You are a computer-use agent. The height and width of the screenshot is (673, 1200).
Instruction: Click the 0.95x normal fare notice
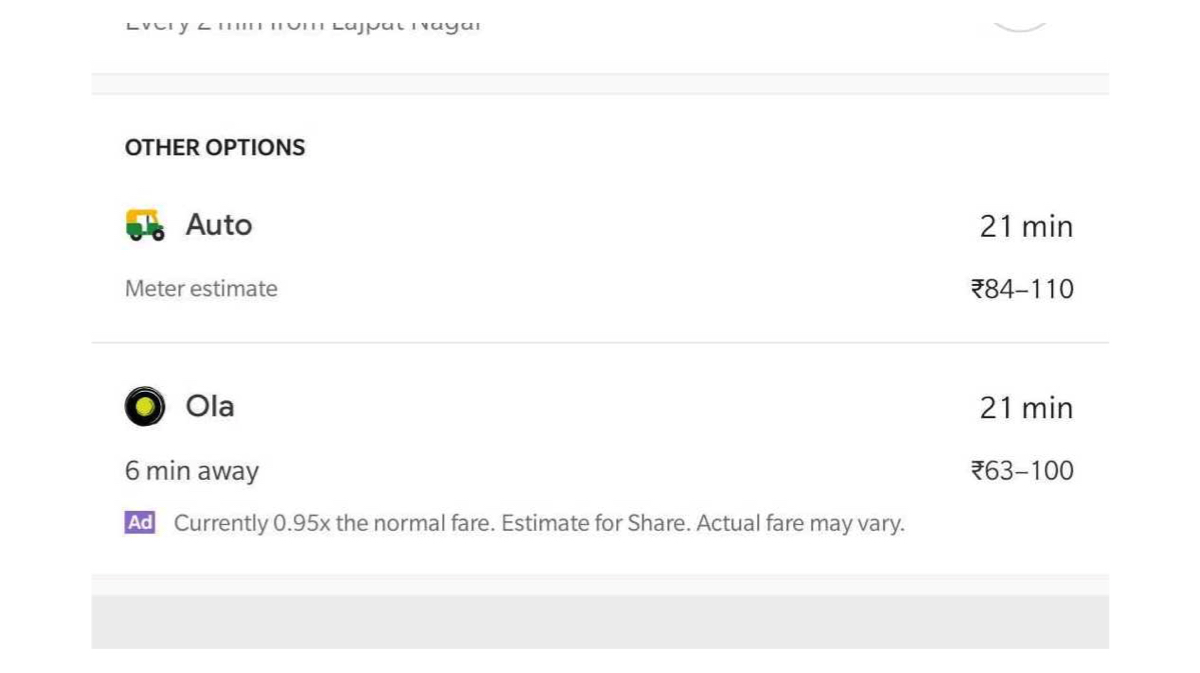334,523
